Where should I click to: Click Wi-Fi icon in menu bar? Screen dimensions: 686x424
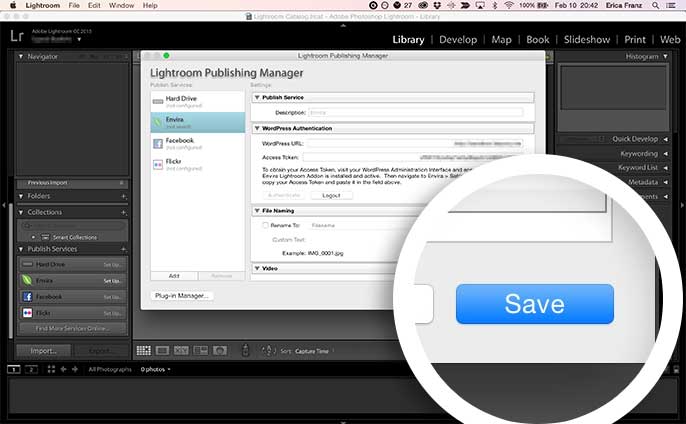[x=508, y=5]
